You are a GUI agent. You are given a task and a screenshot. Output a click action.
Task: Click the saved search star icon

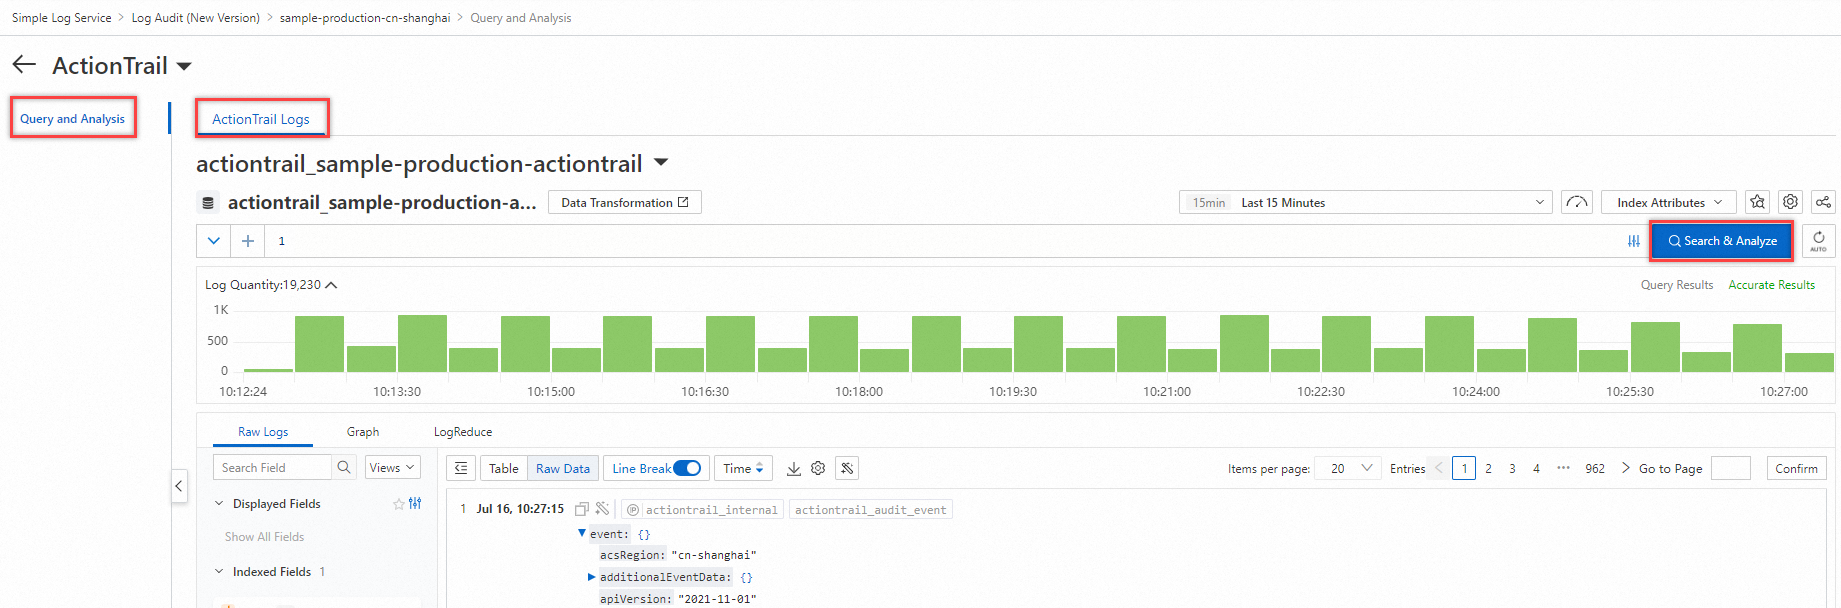[x=1757, y=202]
